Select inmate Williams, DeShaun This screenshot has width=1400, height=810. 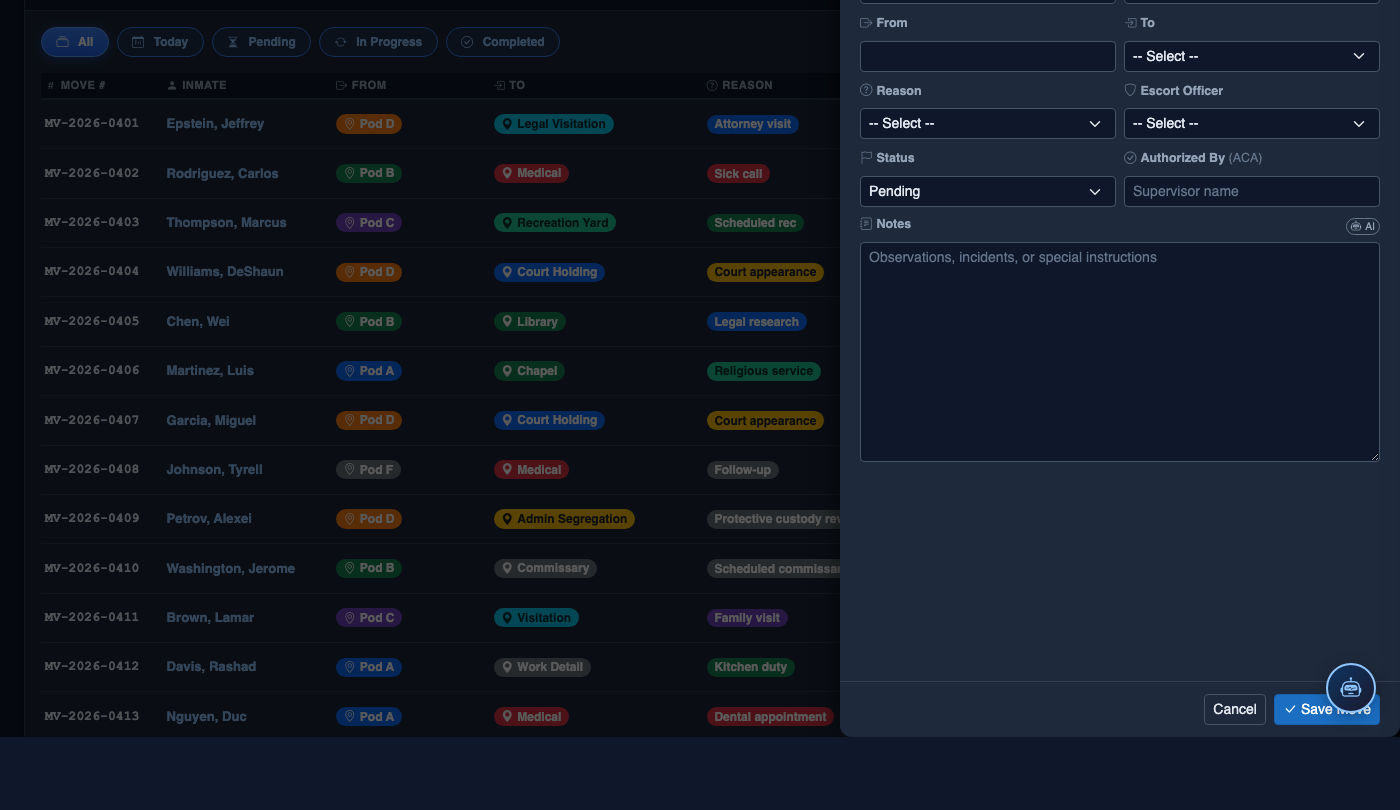coord(225,272)
